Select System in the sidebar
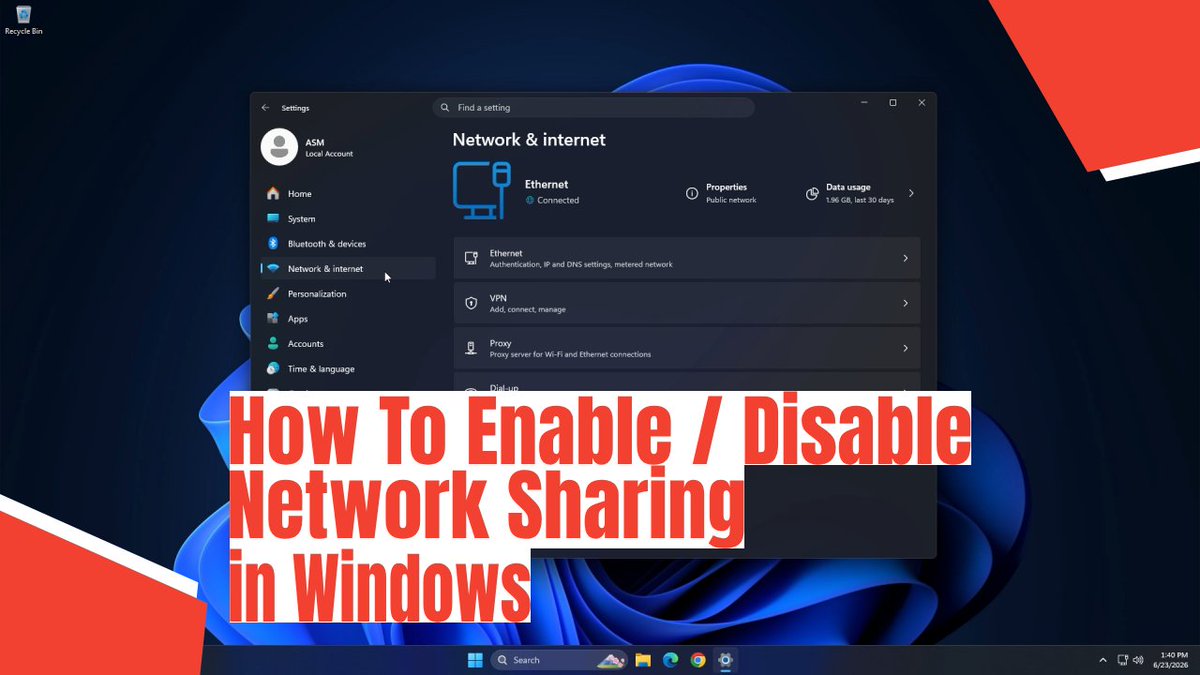The width and height of the screenshot is (1200, 675). 347,219
